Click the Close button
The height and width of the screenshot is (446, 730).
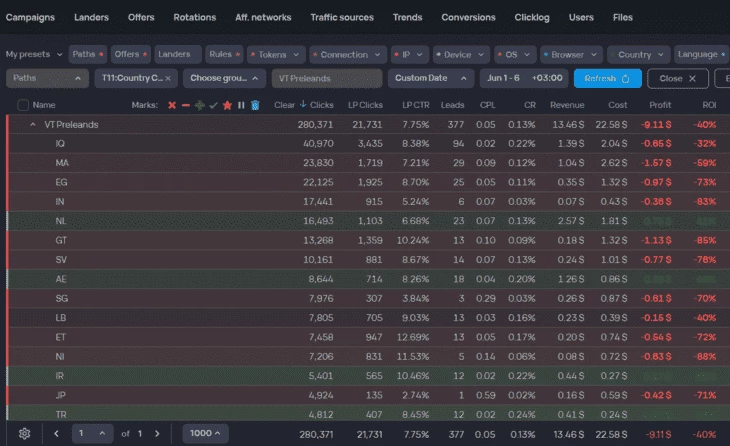[x=678, y=78]
